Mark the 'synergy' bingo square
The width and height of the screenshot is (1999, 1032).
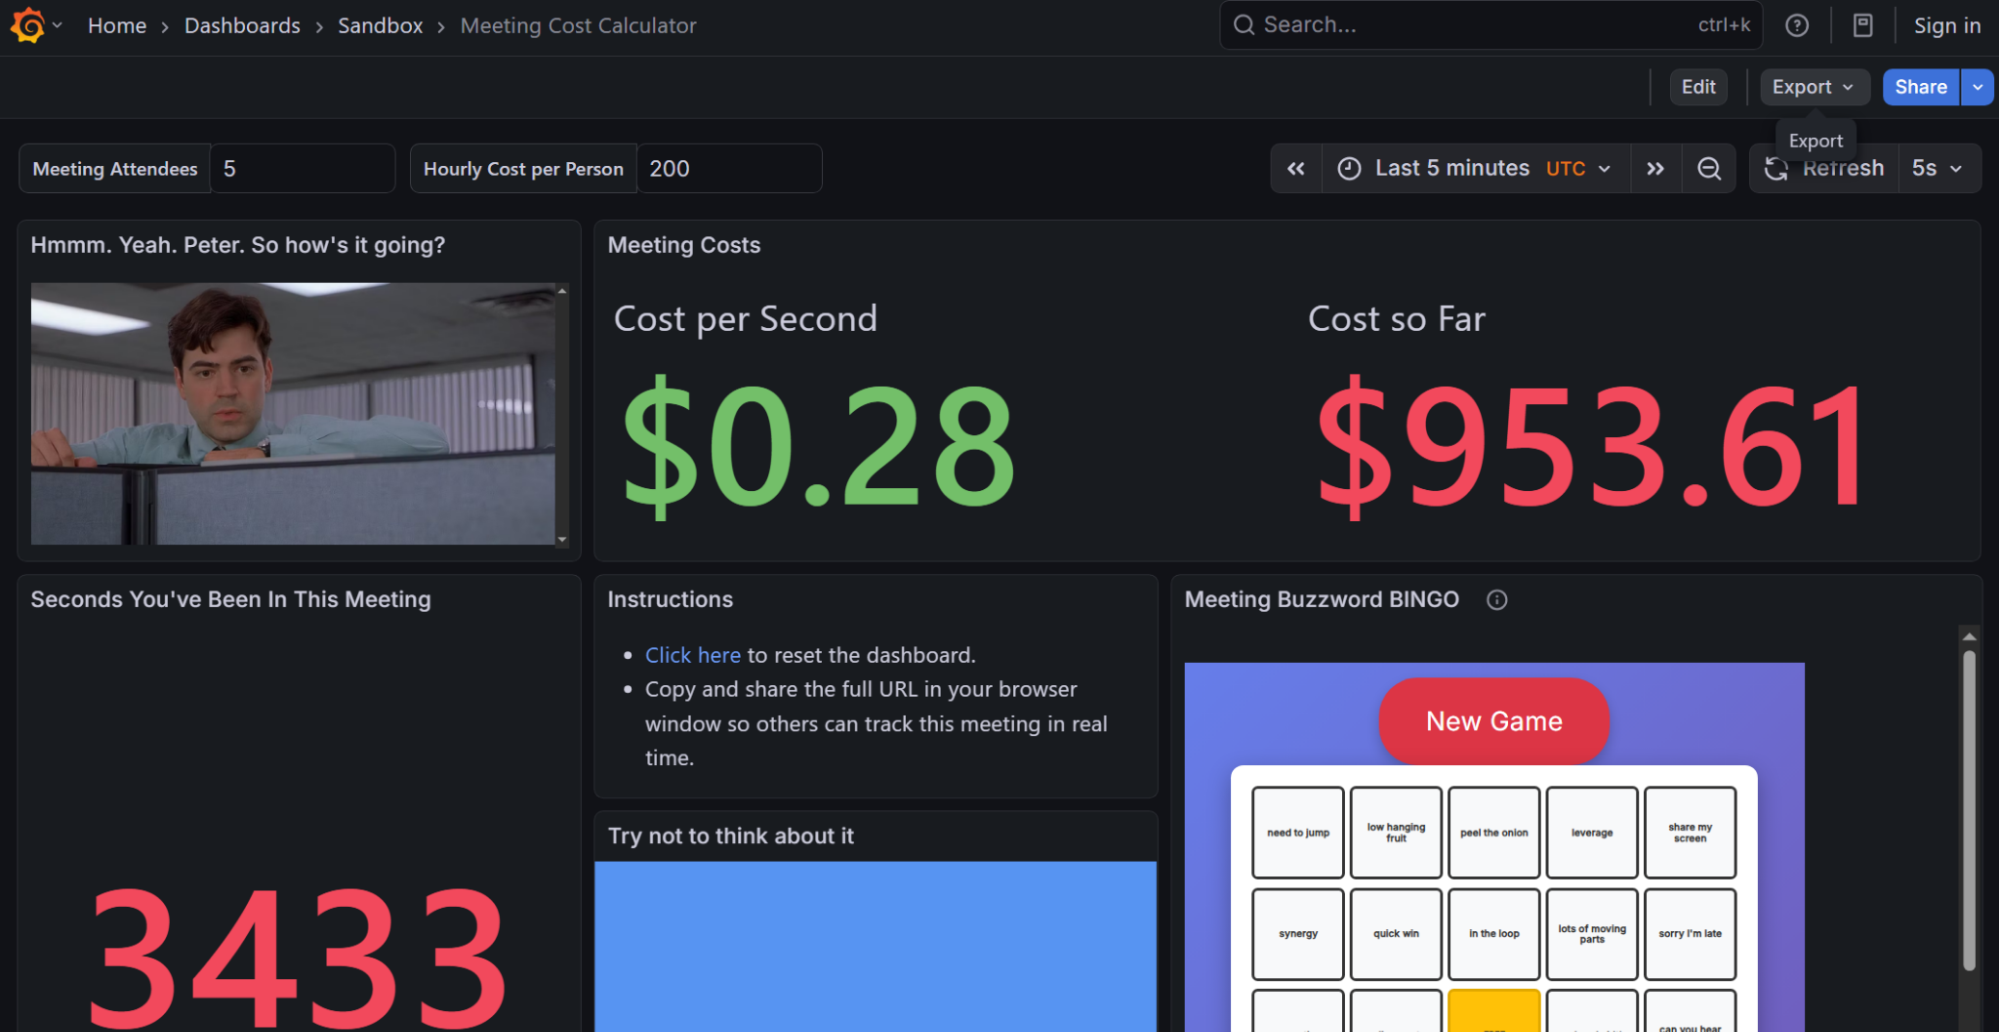point(1297,934)
